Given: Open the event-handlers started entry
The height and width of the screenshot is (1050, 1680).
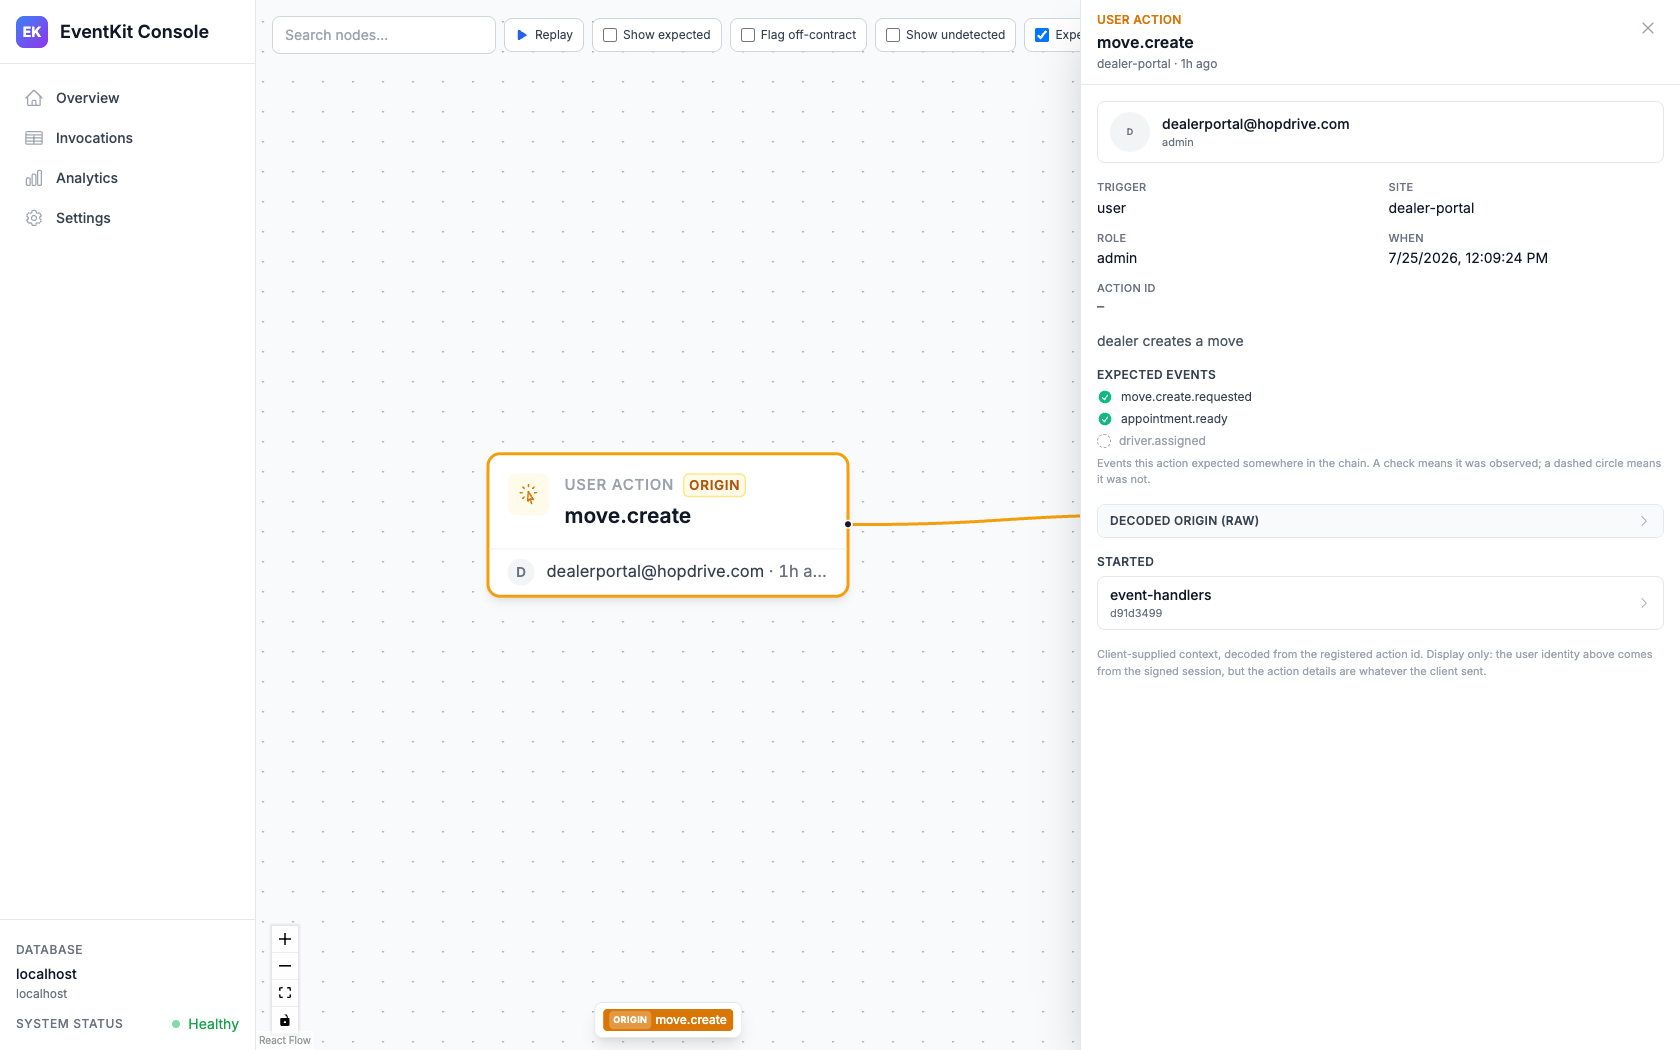Looking at the screenshot, I should point(1380,603).
